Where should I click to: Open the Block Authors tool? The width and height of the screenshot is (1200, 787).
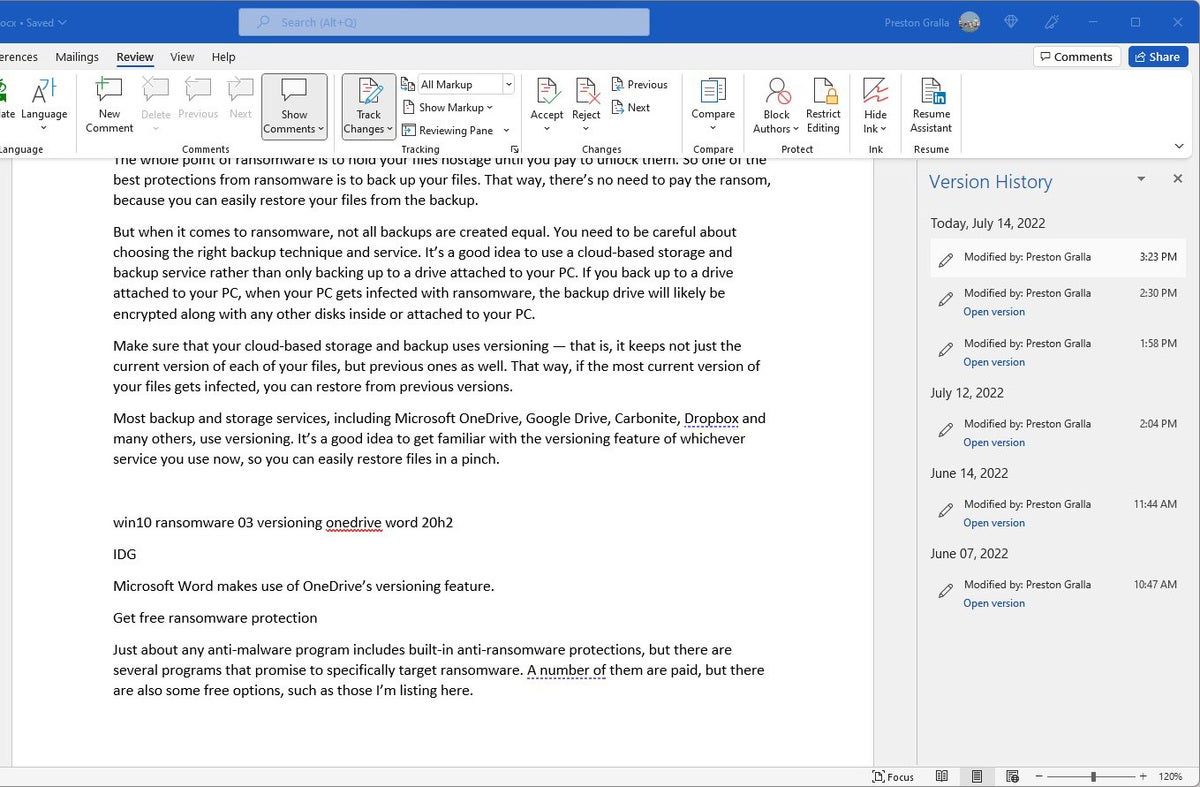[776, 106]
